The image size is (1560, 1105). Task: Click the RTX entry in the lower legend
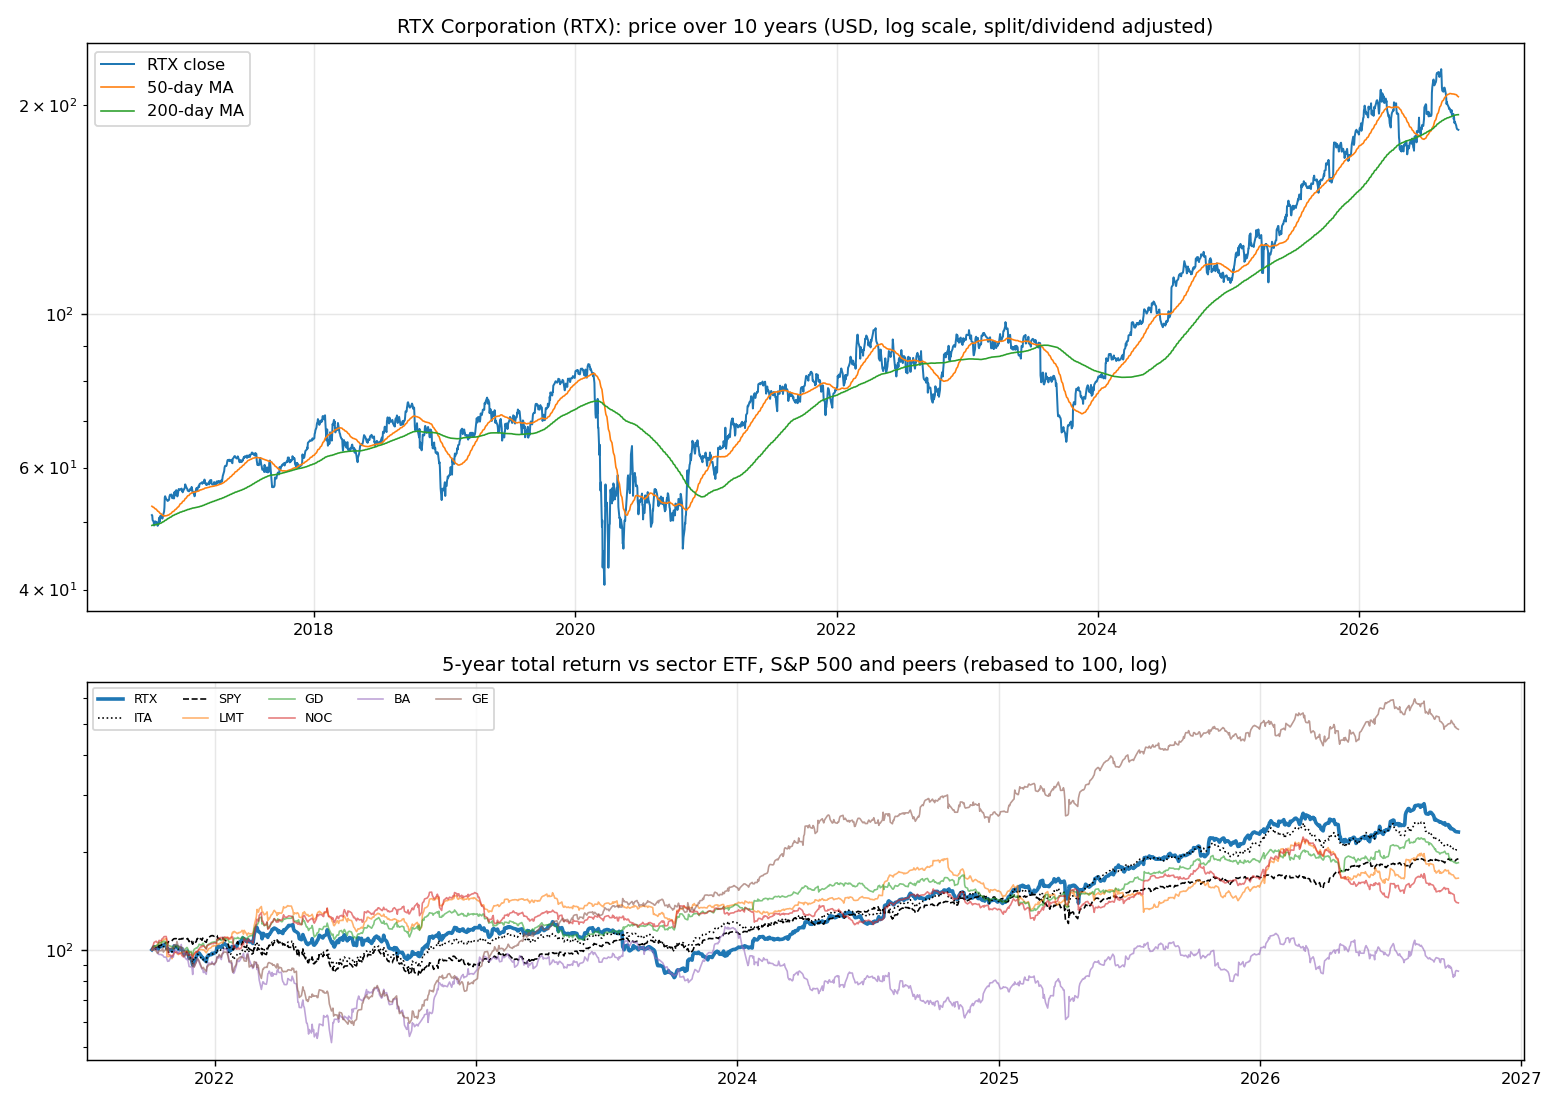coord(127,699)
